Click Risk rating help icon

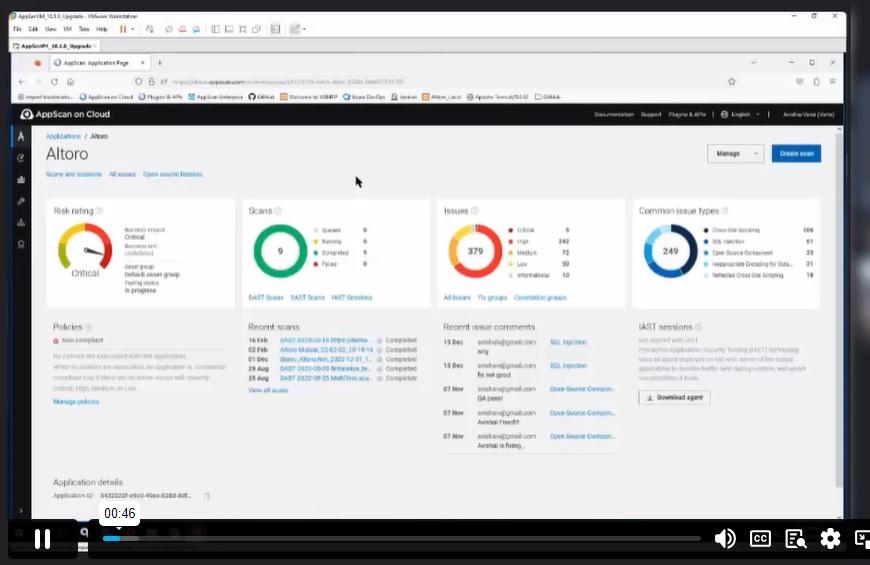[99, 211]
